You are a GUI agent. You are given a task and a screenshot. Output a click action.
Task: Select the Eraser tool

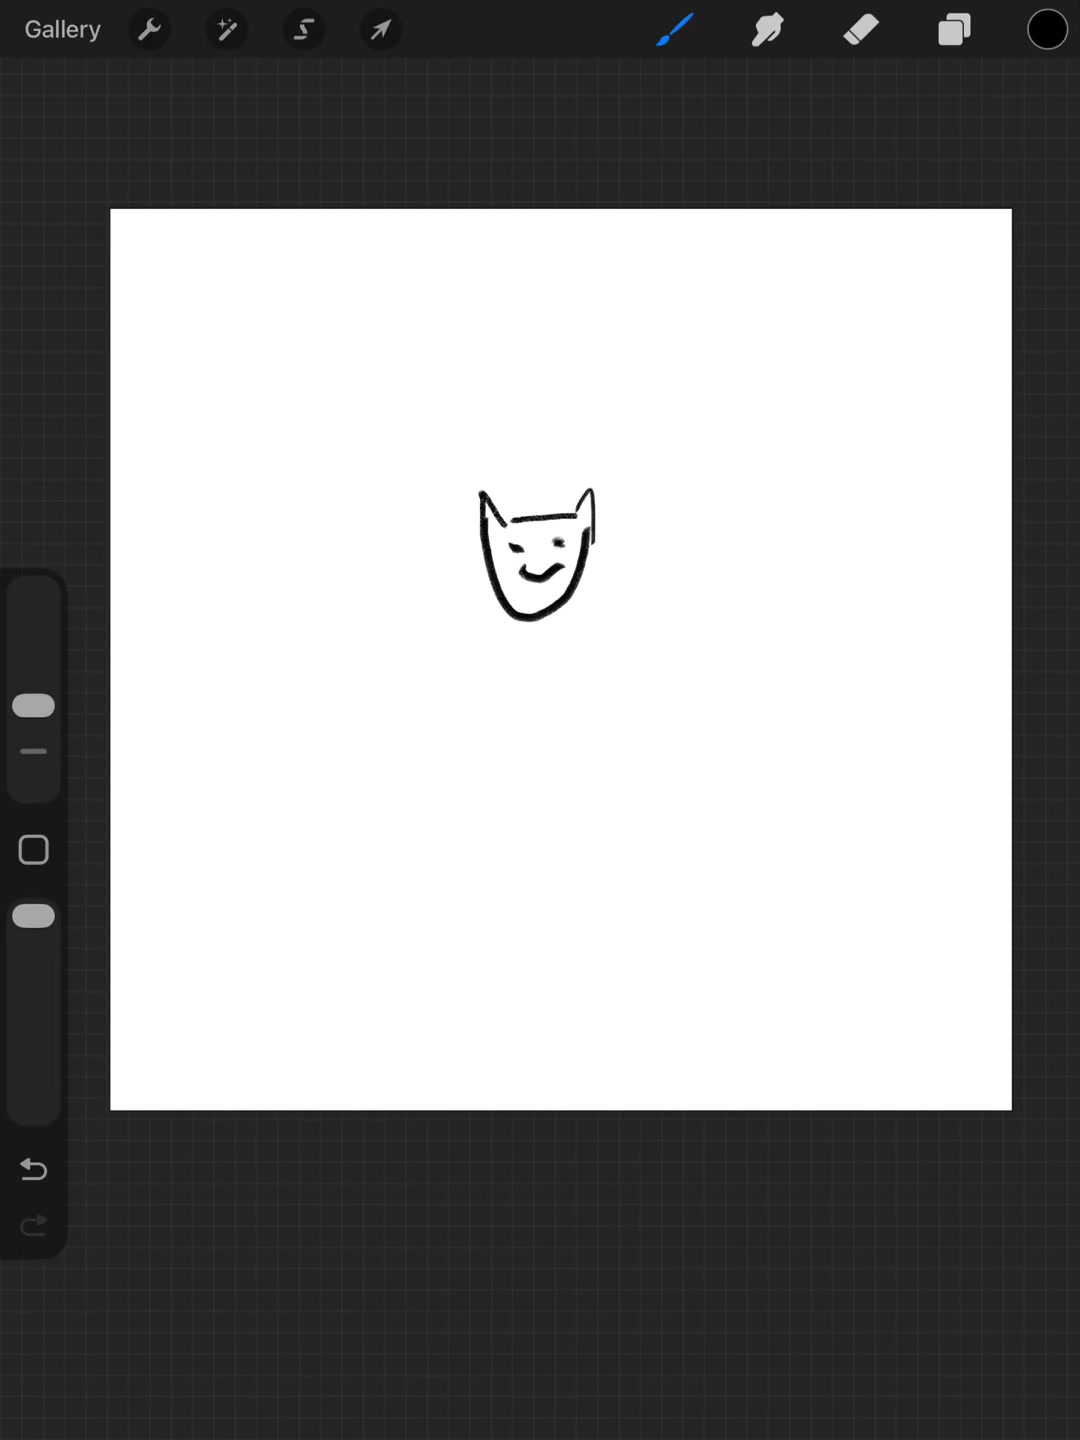tap(861, 30)
